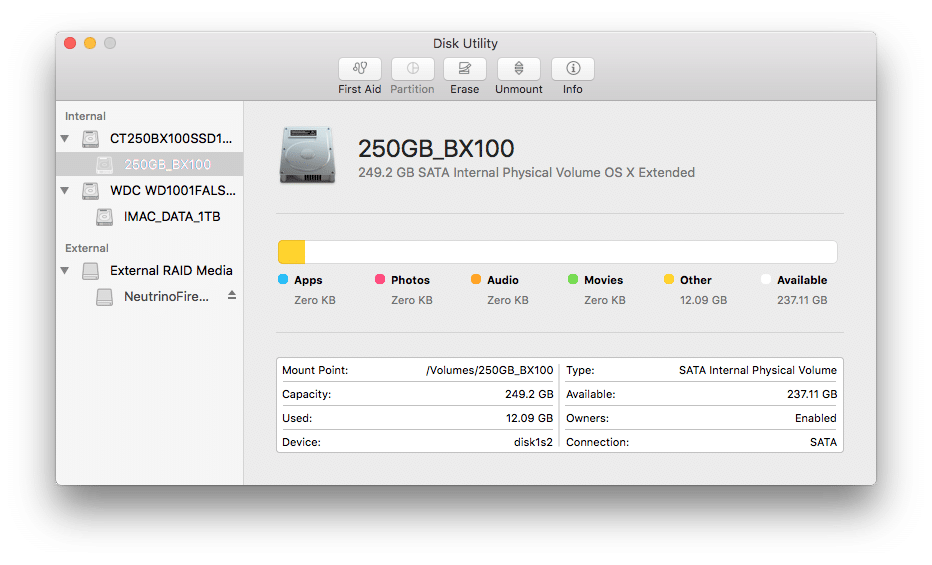Screen dimensions: 932x565
Task: Collapse the CT250BX100SSD1 disk tree
Action: pyautogui.click(x=65, y=138)
